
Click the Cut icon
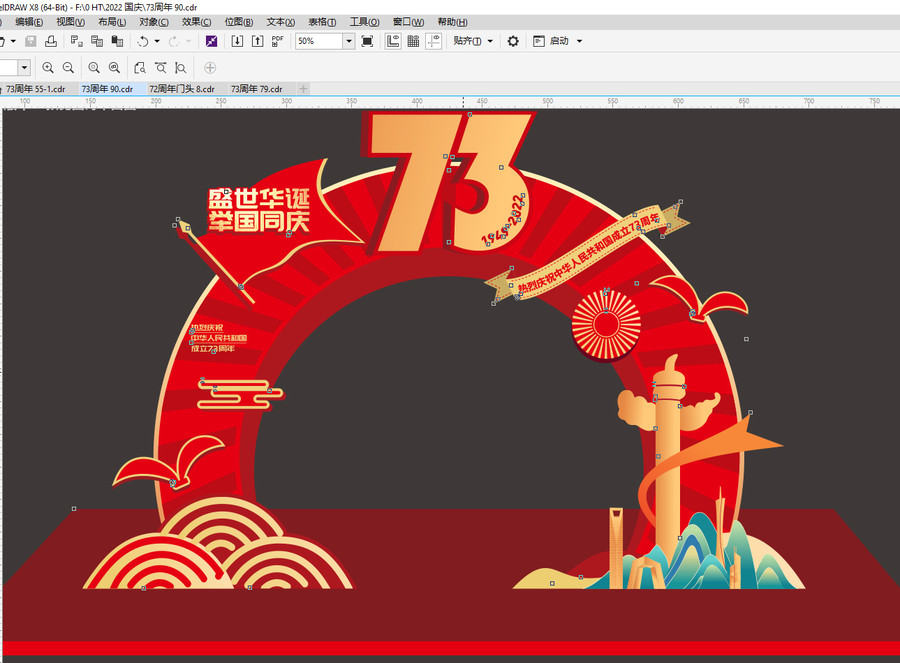pyautogui.click(x=76, y=41)
